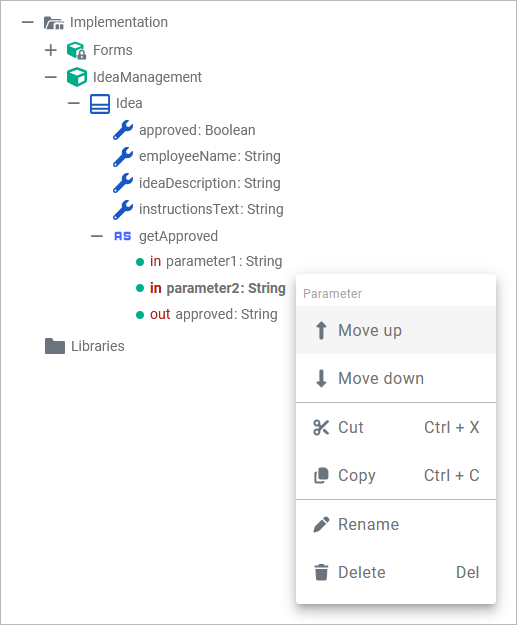517x625 pixels.
Task: Click the trash can Delete icon
Action: point(321,572)
